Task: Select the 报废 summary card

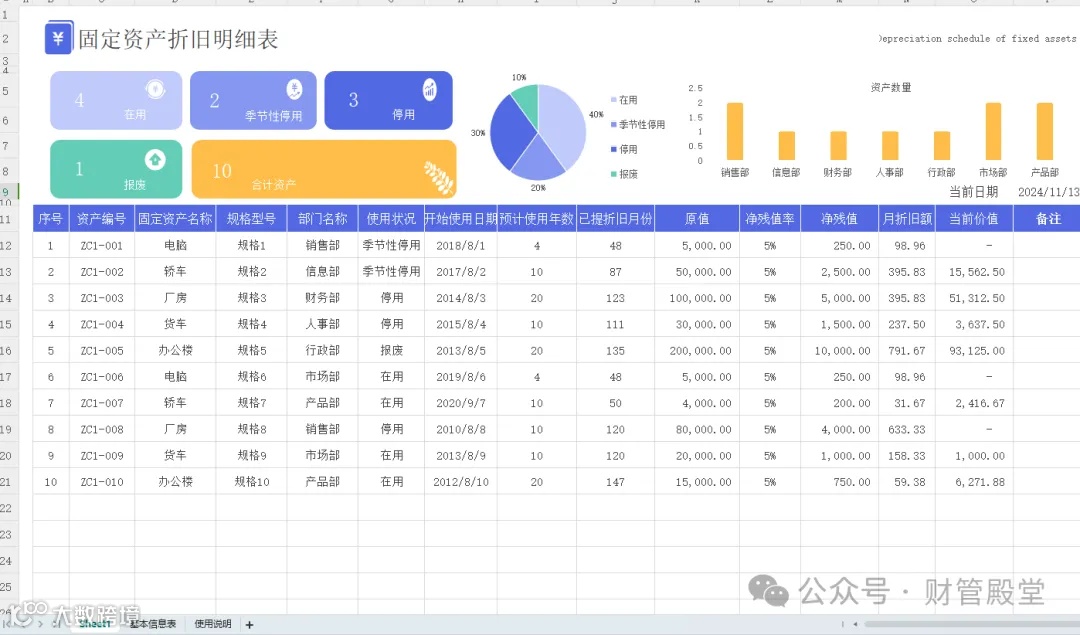Action: click(x=116, y=169)
